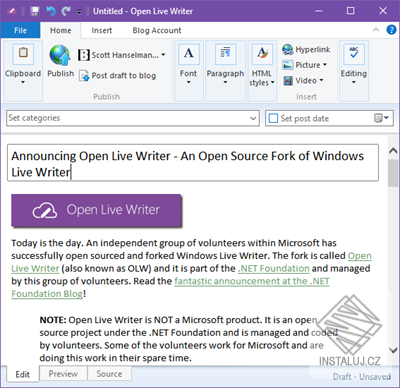Insert a Hyperlink
Screen dimensions: 400x388
(x=306, y=50)
